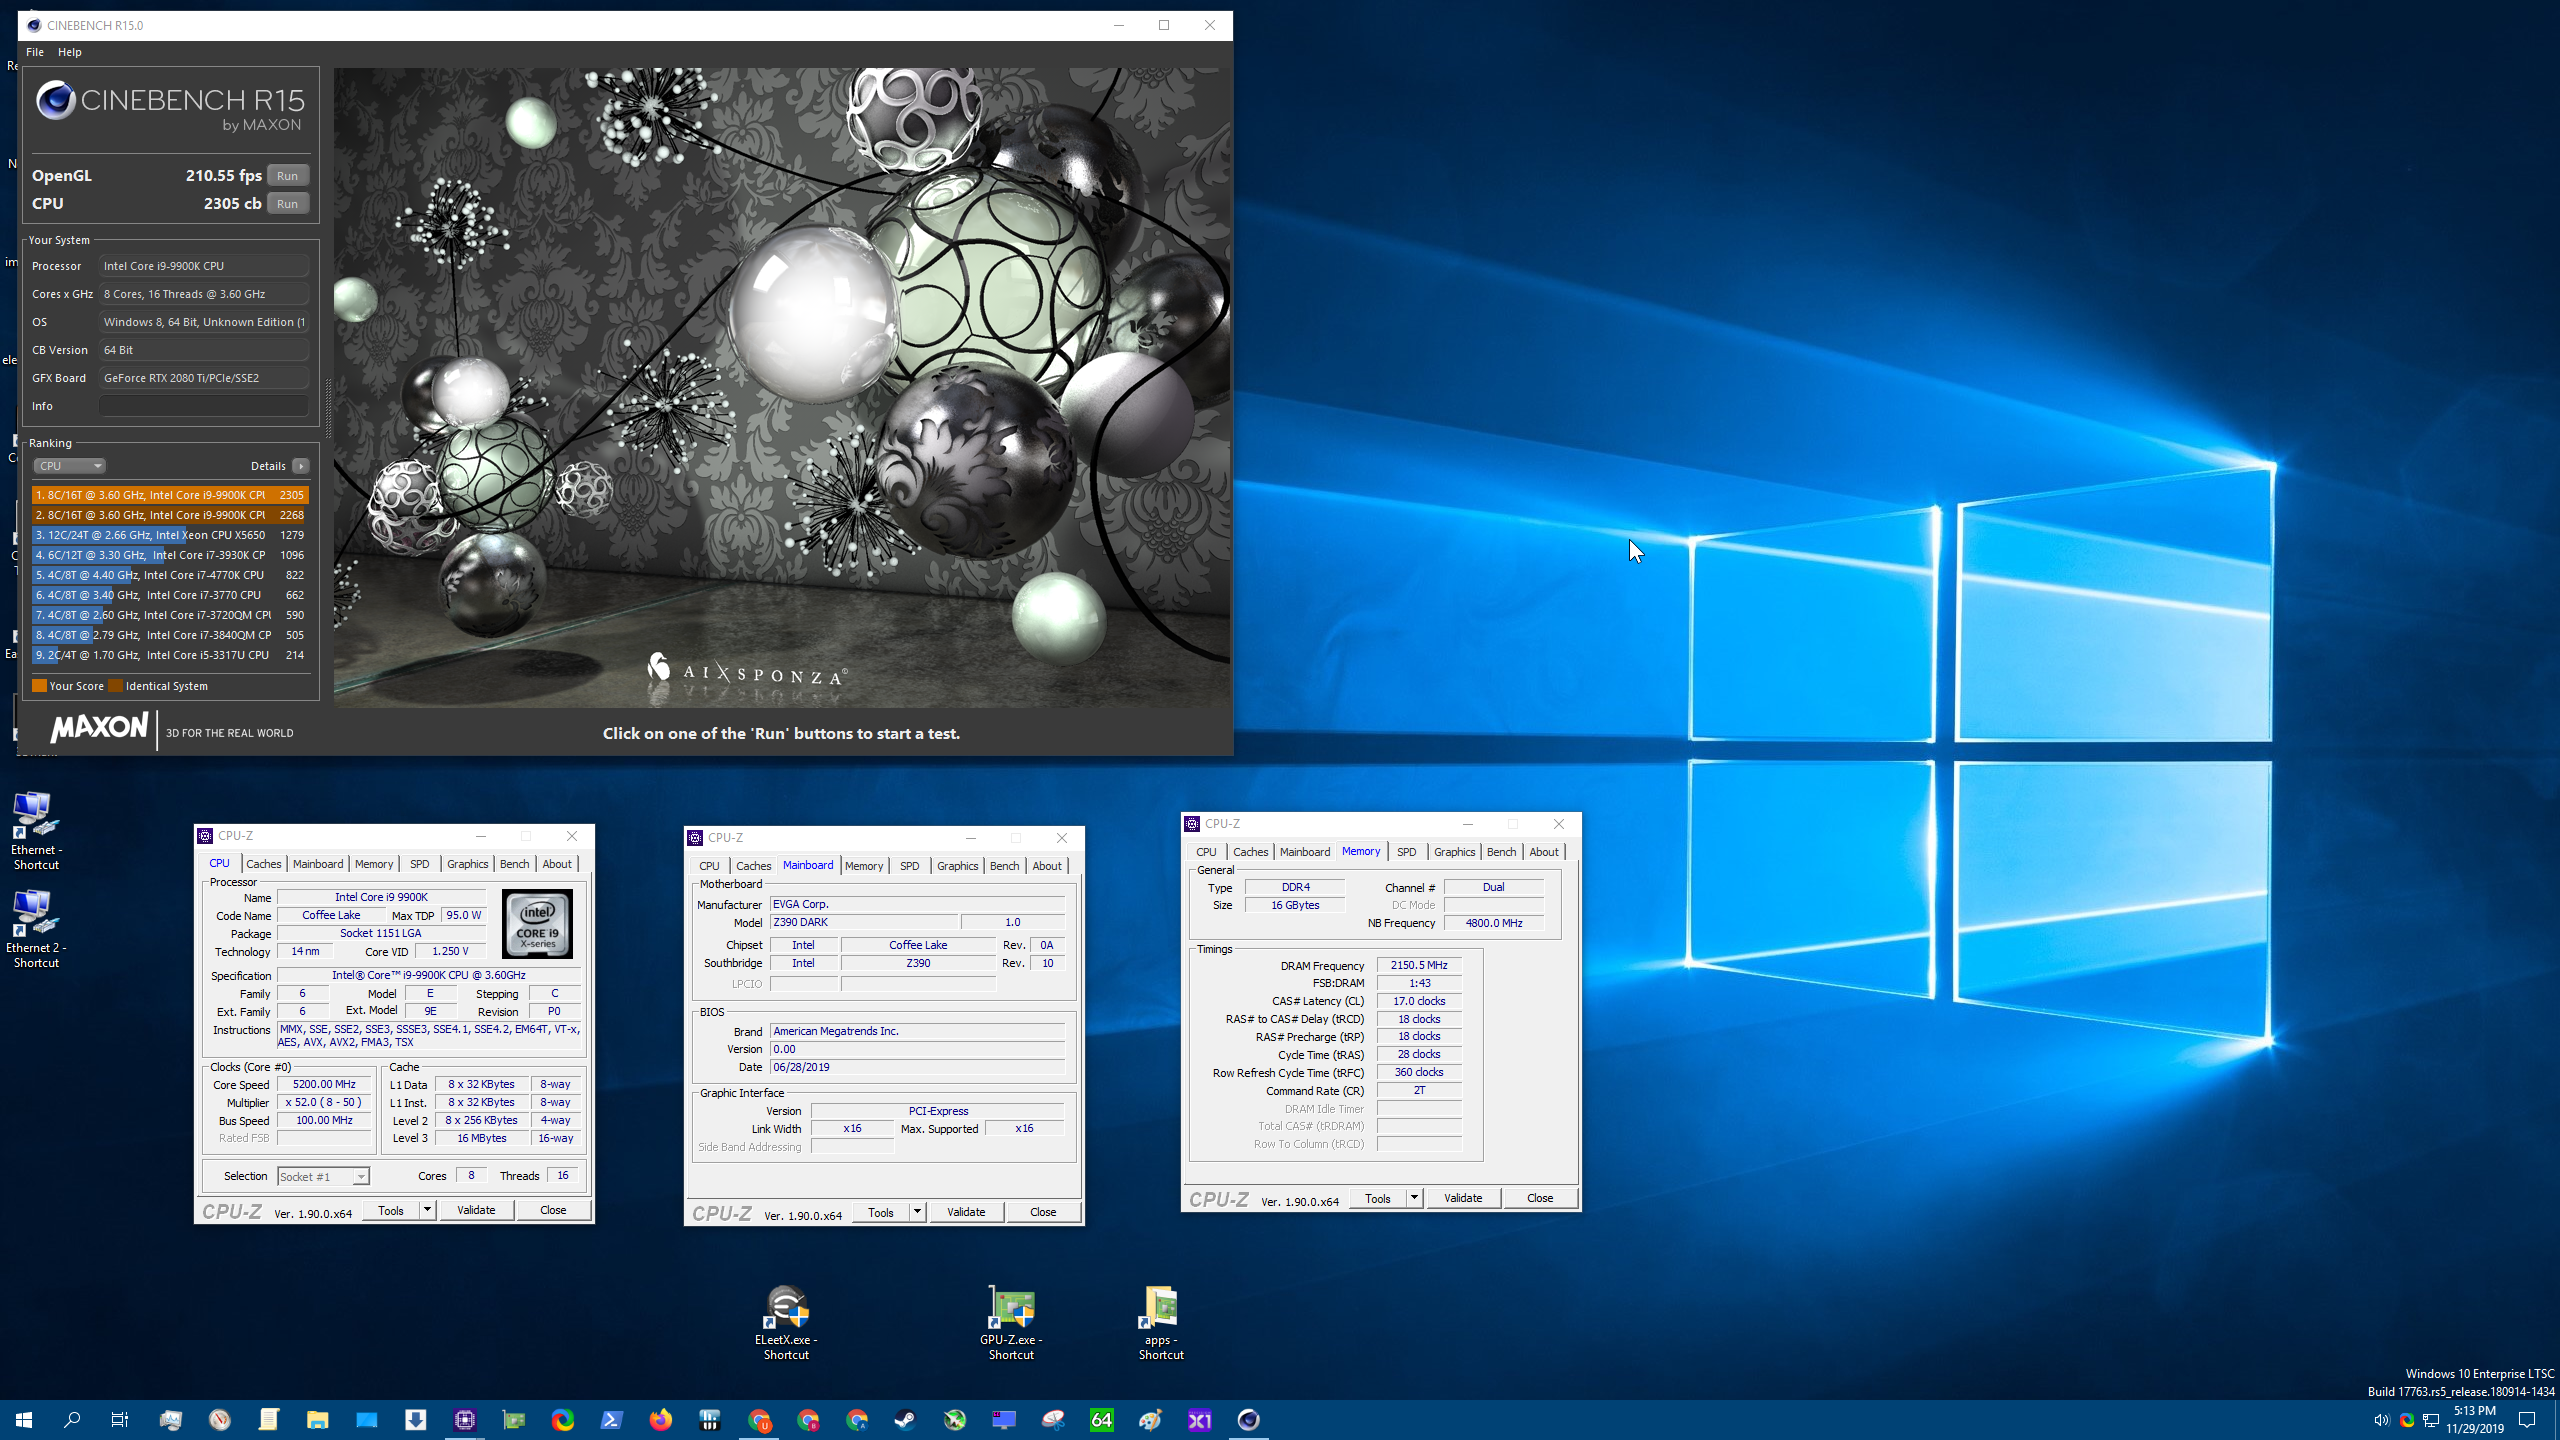Image resolution: width=2560 pixels, height=1440 pixels.
Task: Open Paint palette icon on taskbar
Action: [x=1151, y=1420]
